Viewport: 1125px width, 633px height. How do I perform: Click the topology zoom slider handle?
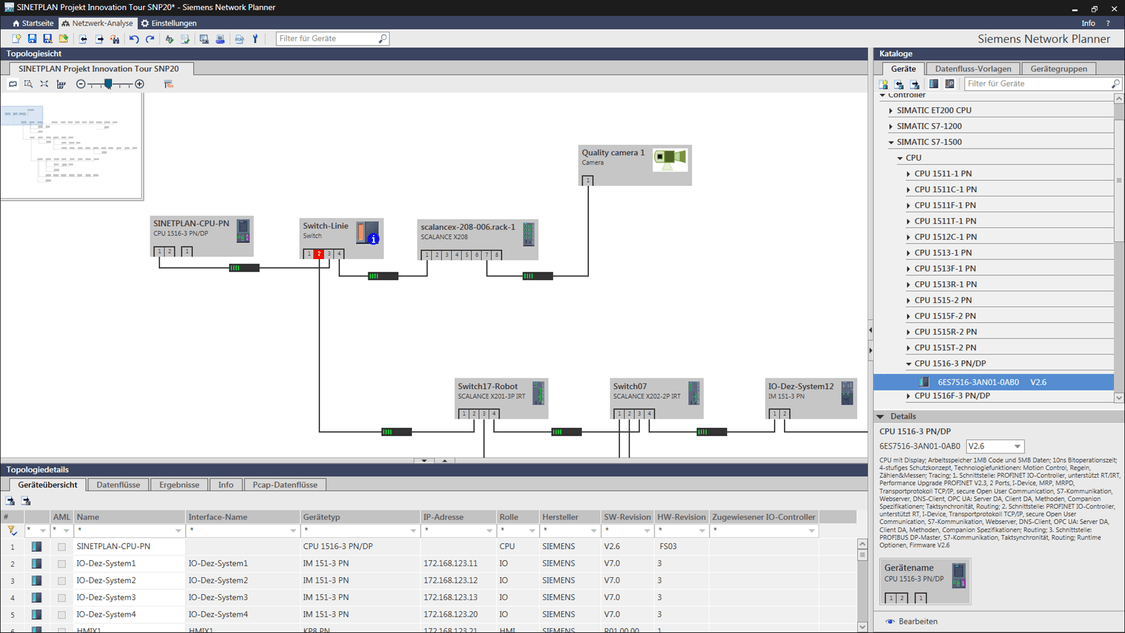108,84
